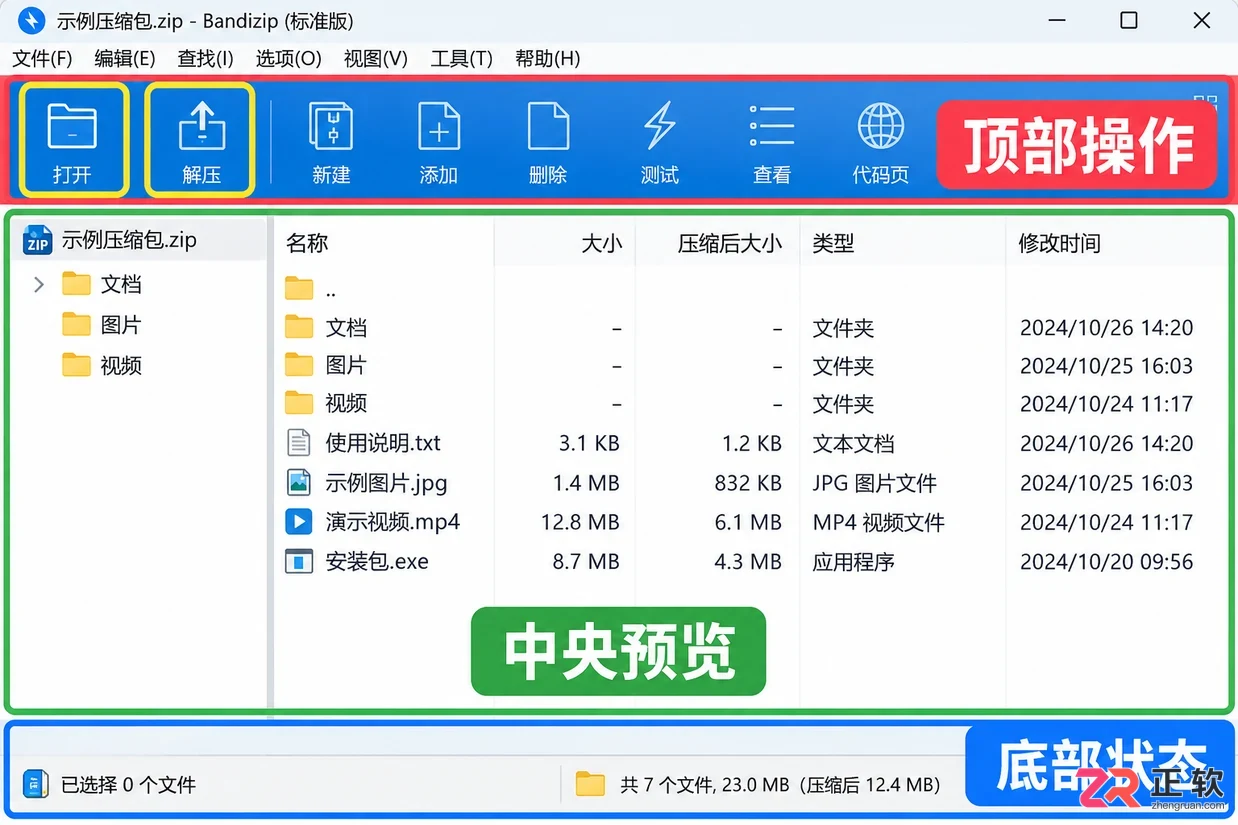Screen dimensions: 1238x825
Task: Click the Delete (删除) toolbar icon
Action: click(548, 127)
